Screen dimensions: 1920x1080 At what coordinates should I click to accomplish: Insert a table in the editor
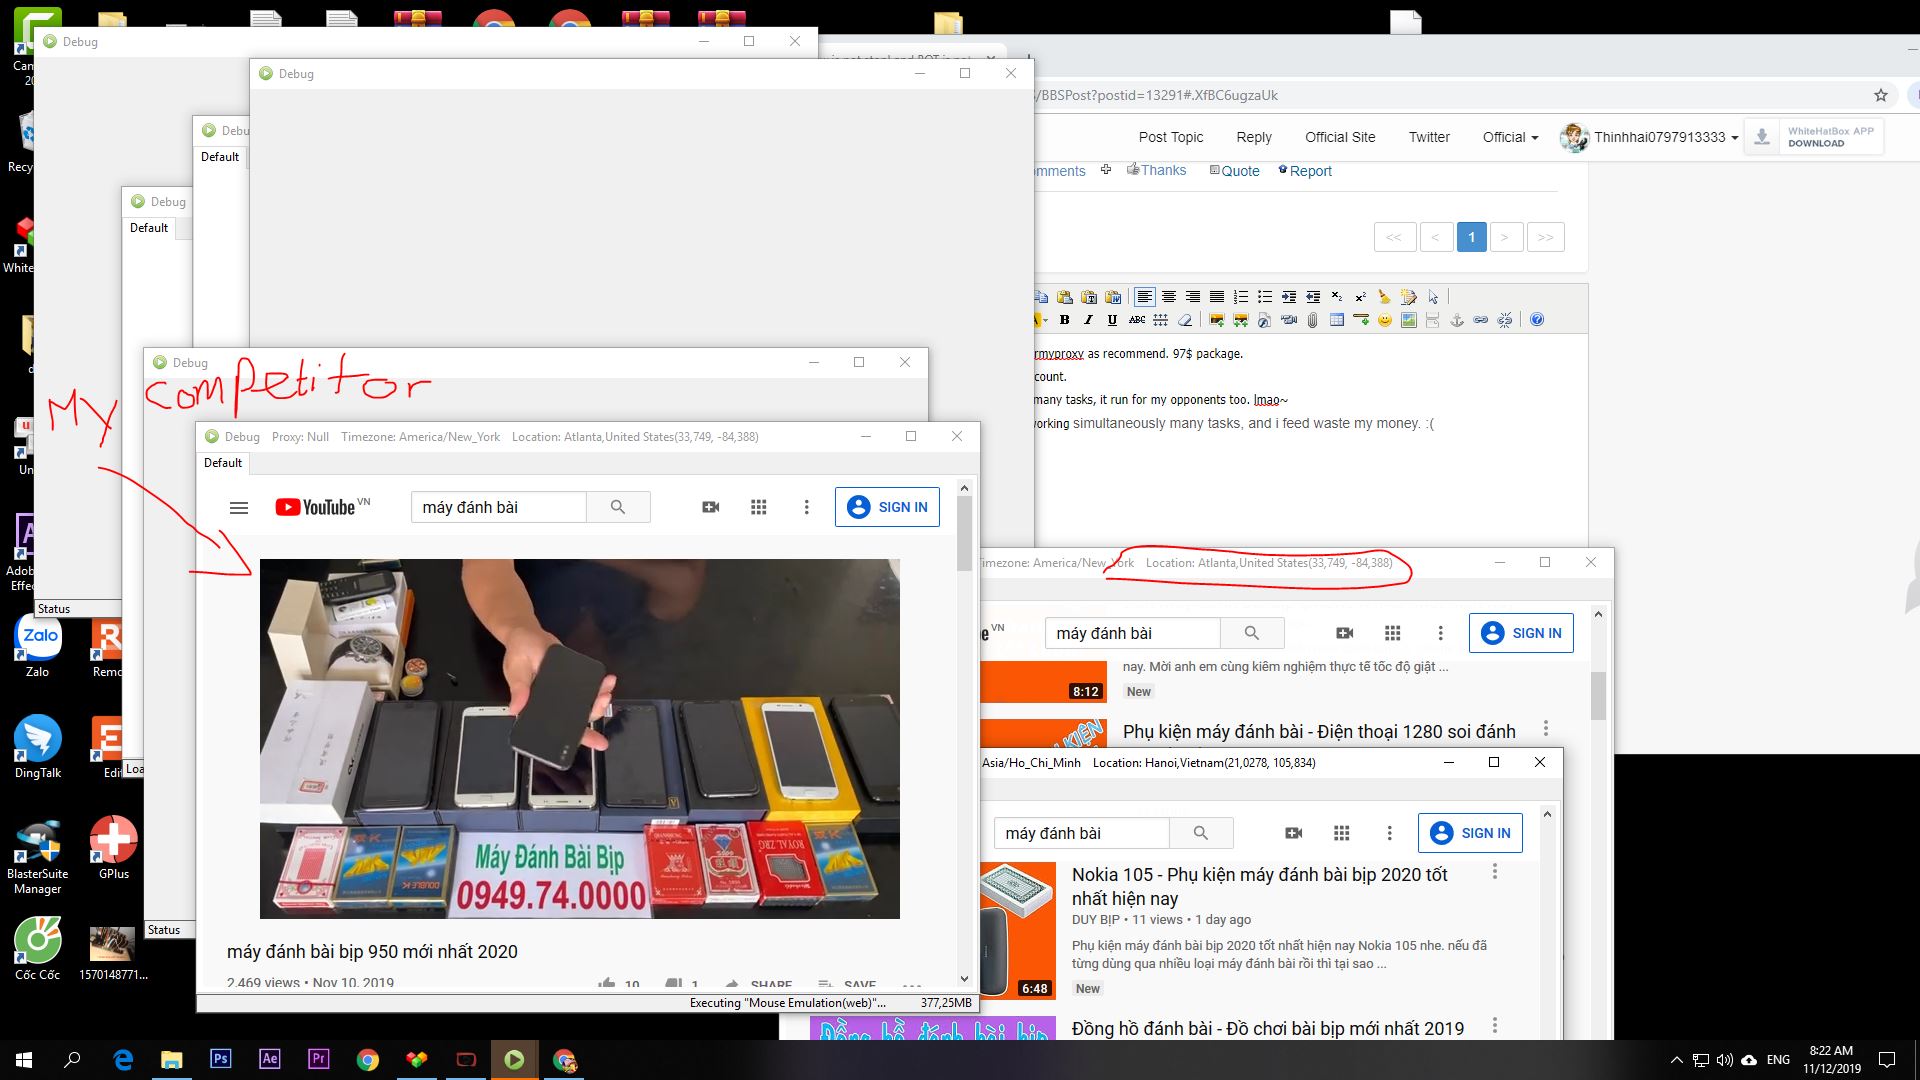point(1336,320)
